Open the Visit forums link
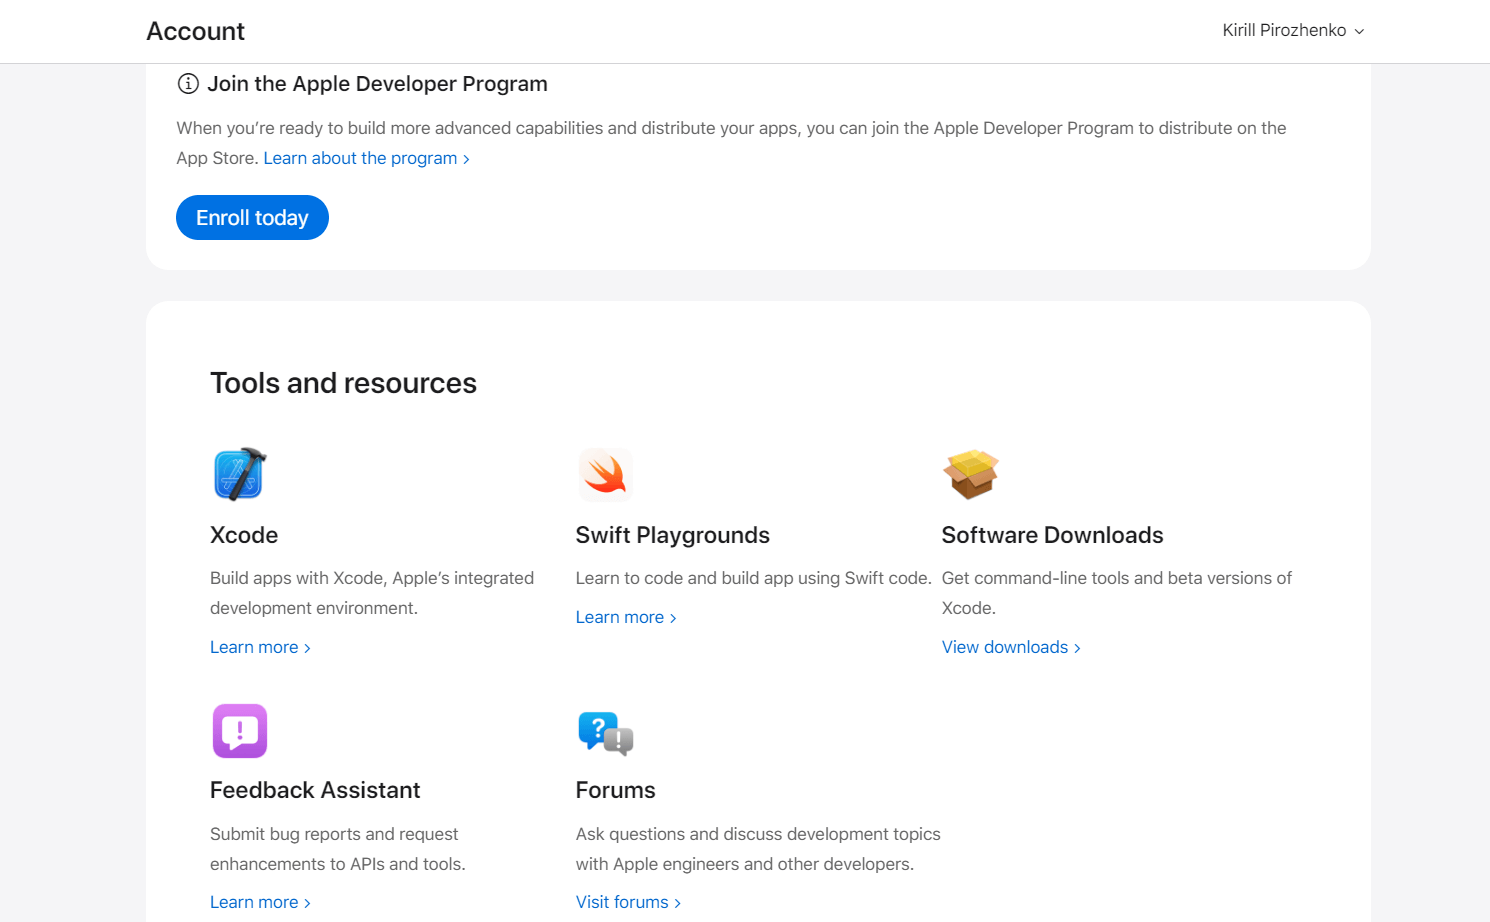Screen dimensions: 1490x922 point(628,902)
